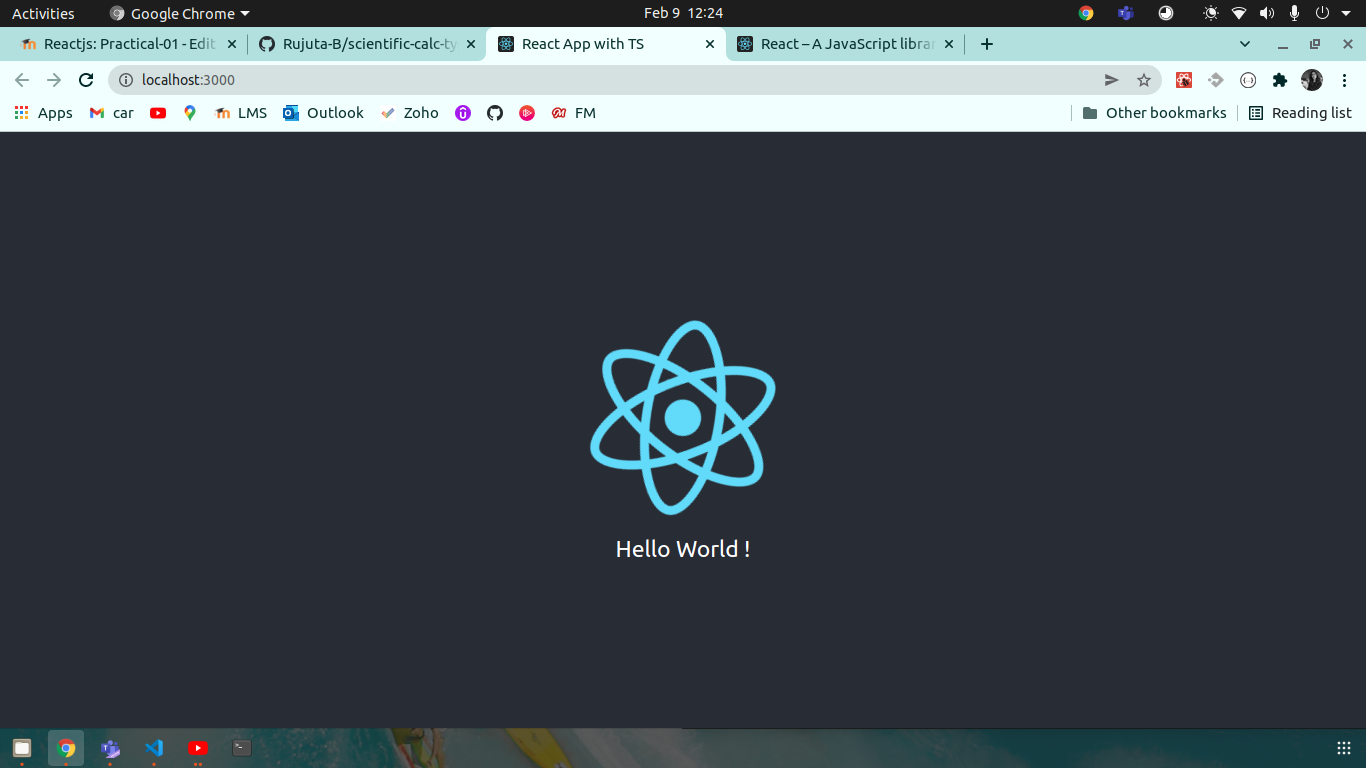This screenshot has height=768, width=1366.
Task: Open Chrome's three-dot menu
Action: [x=1344, y=80]
